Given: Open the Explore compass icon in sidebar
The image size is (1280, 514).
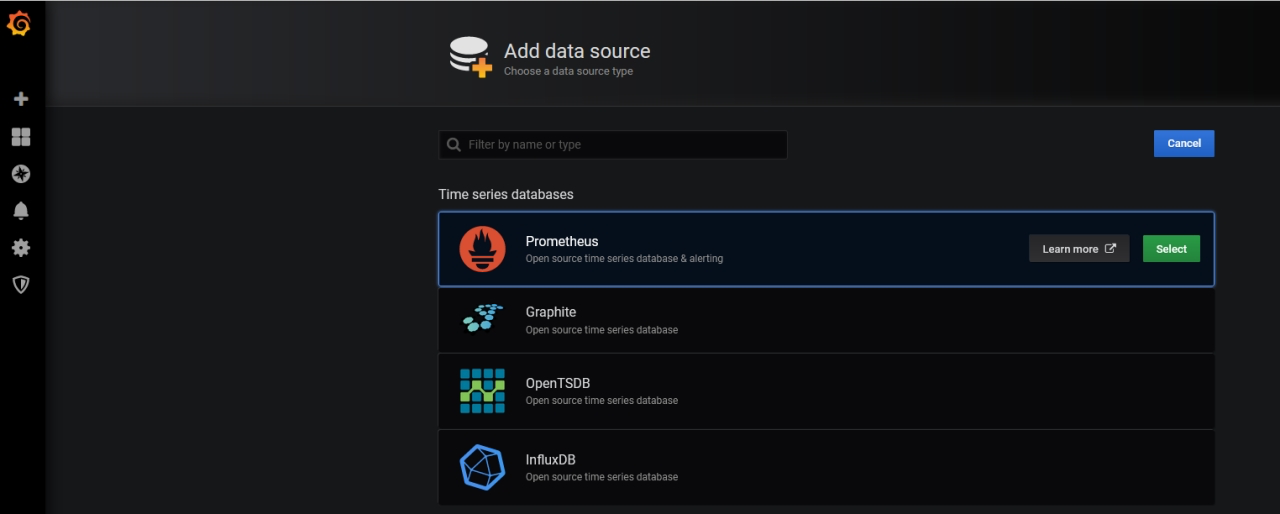Looking at the screenshot, I should point(21,174).
